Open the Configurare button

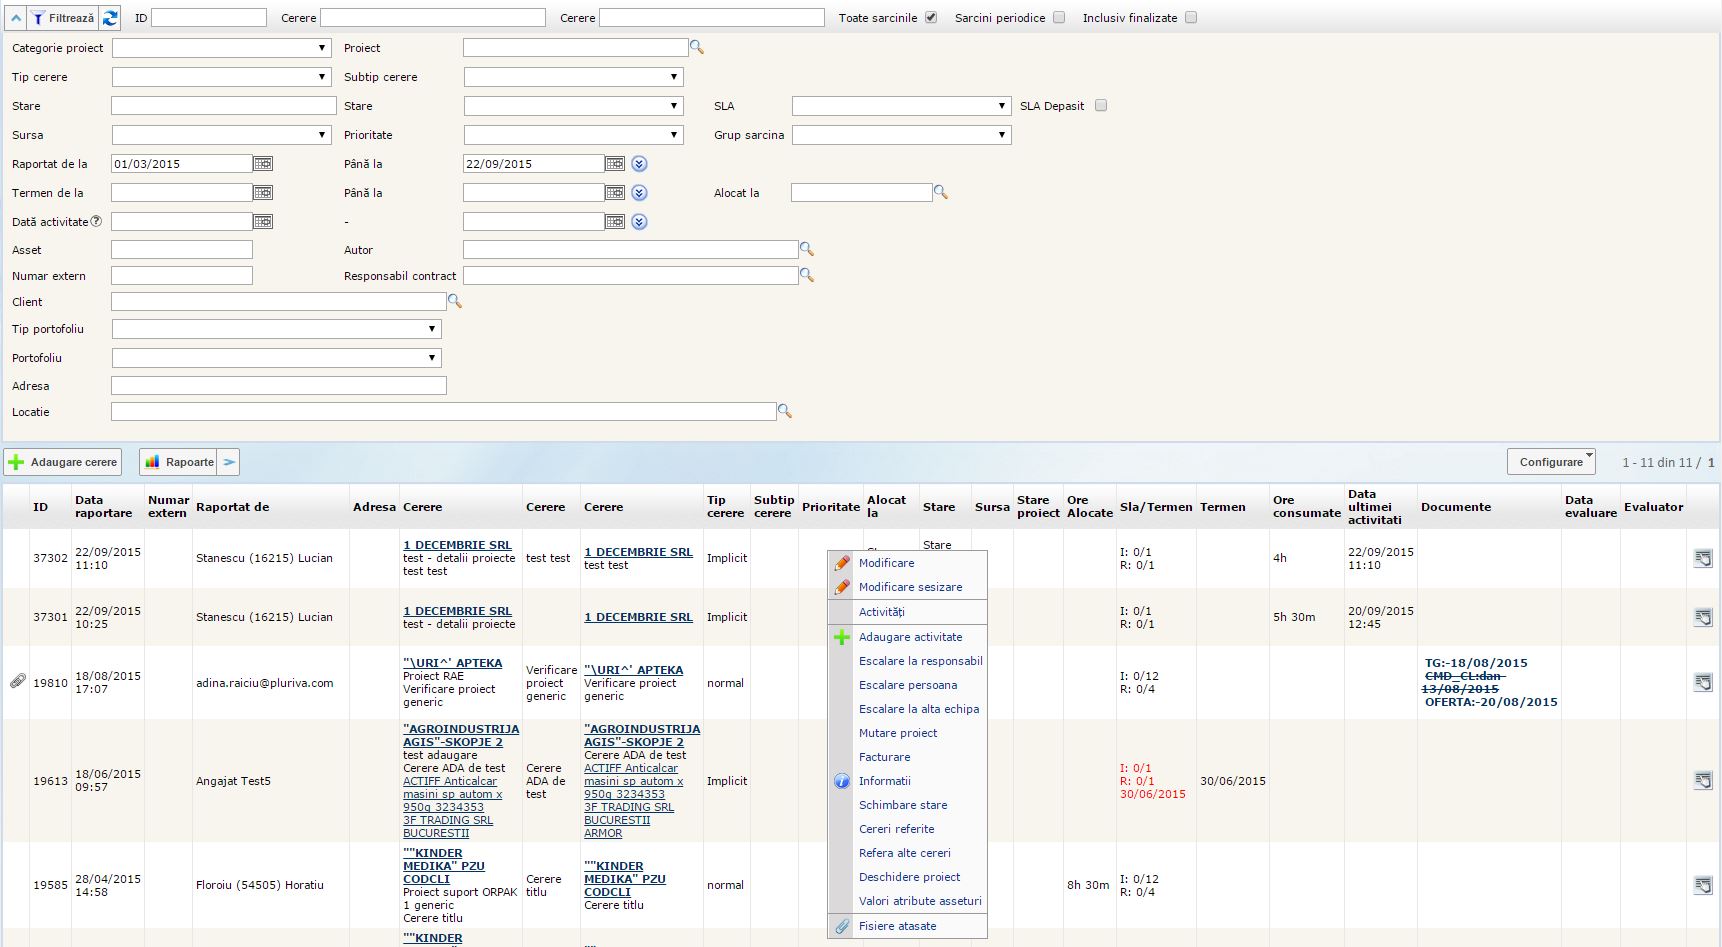[x=1551, y=462]
